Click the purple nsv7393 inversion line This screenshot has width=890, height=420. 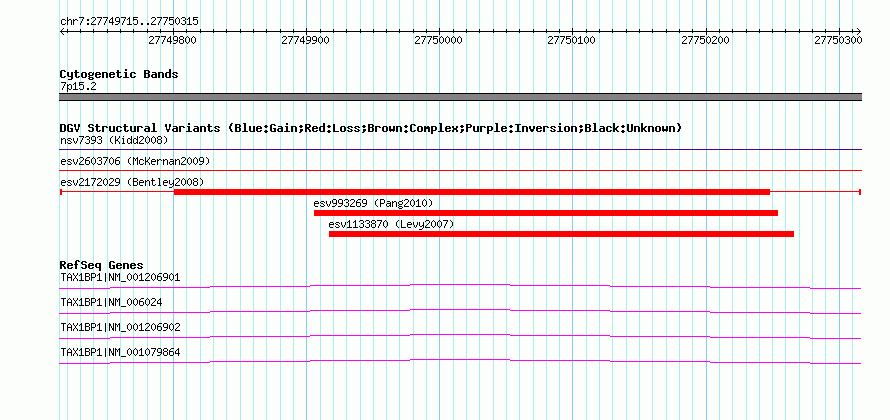pos(460,150)
